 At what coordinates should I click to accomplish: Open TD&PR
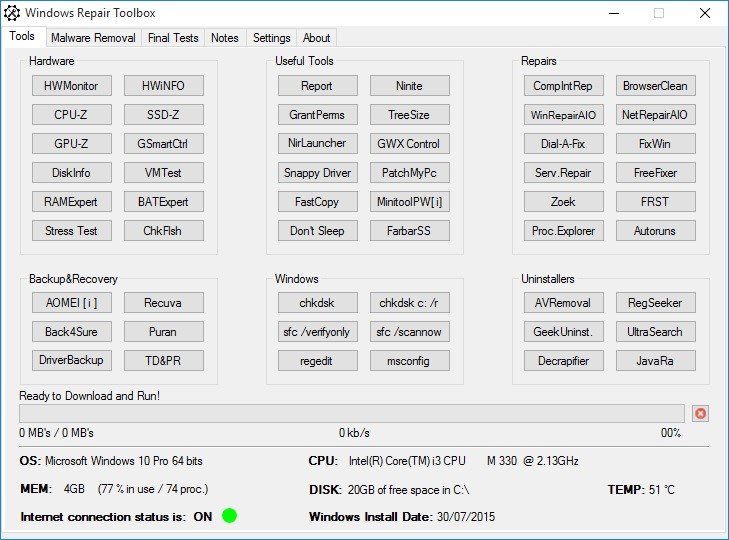pos(164,360)
